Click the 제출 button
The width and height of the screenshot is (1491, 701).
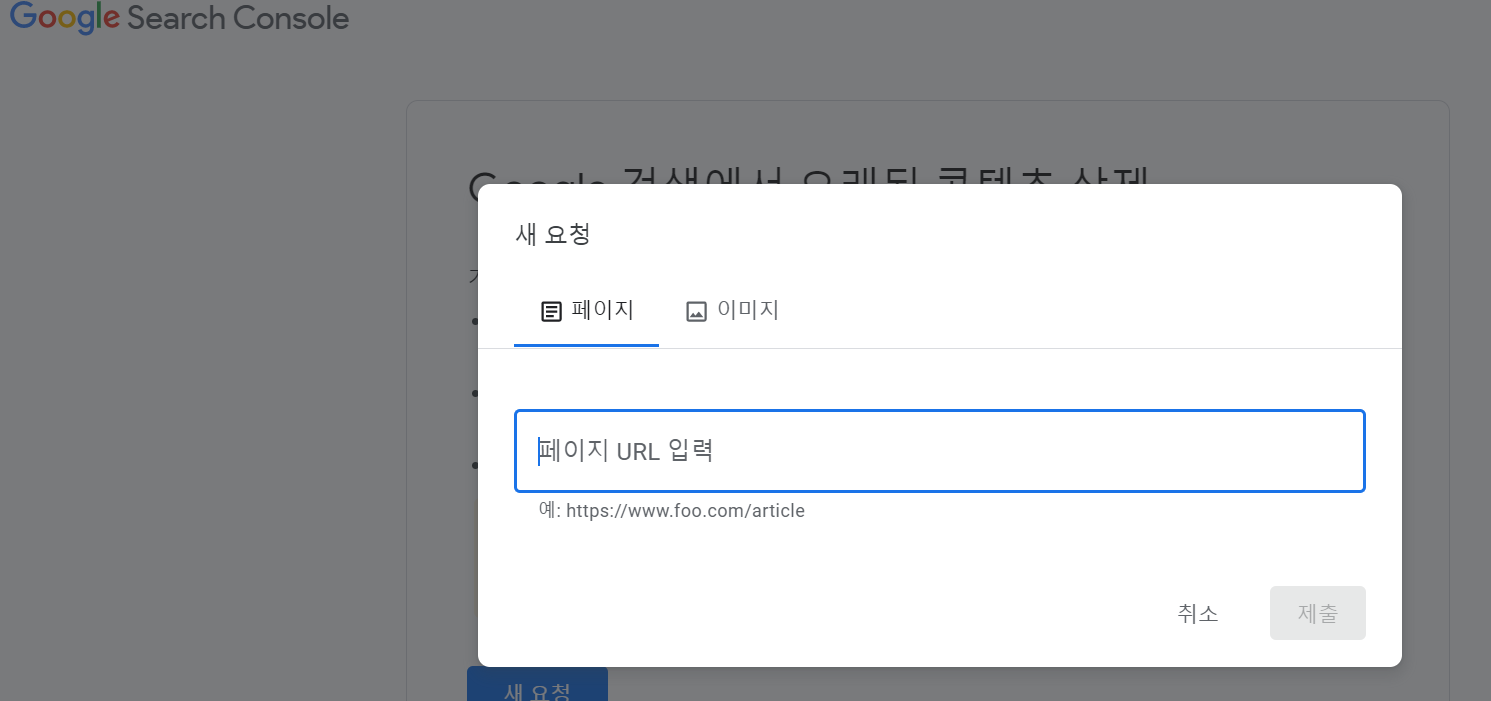coord(1318,613)
